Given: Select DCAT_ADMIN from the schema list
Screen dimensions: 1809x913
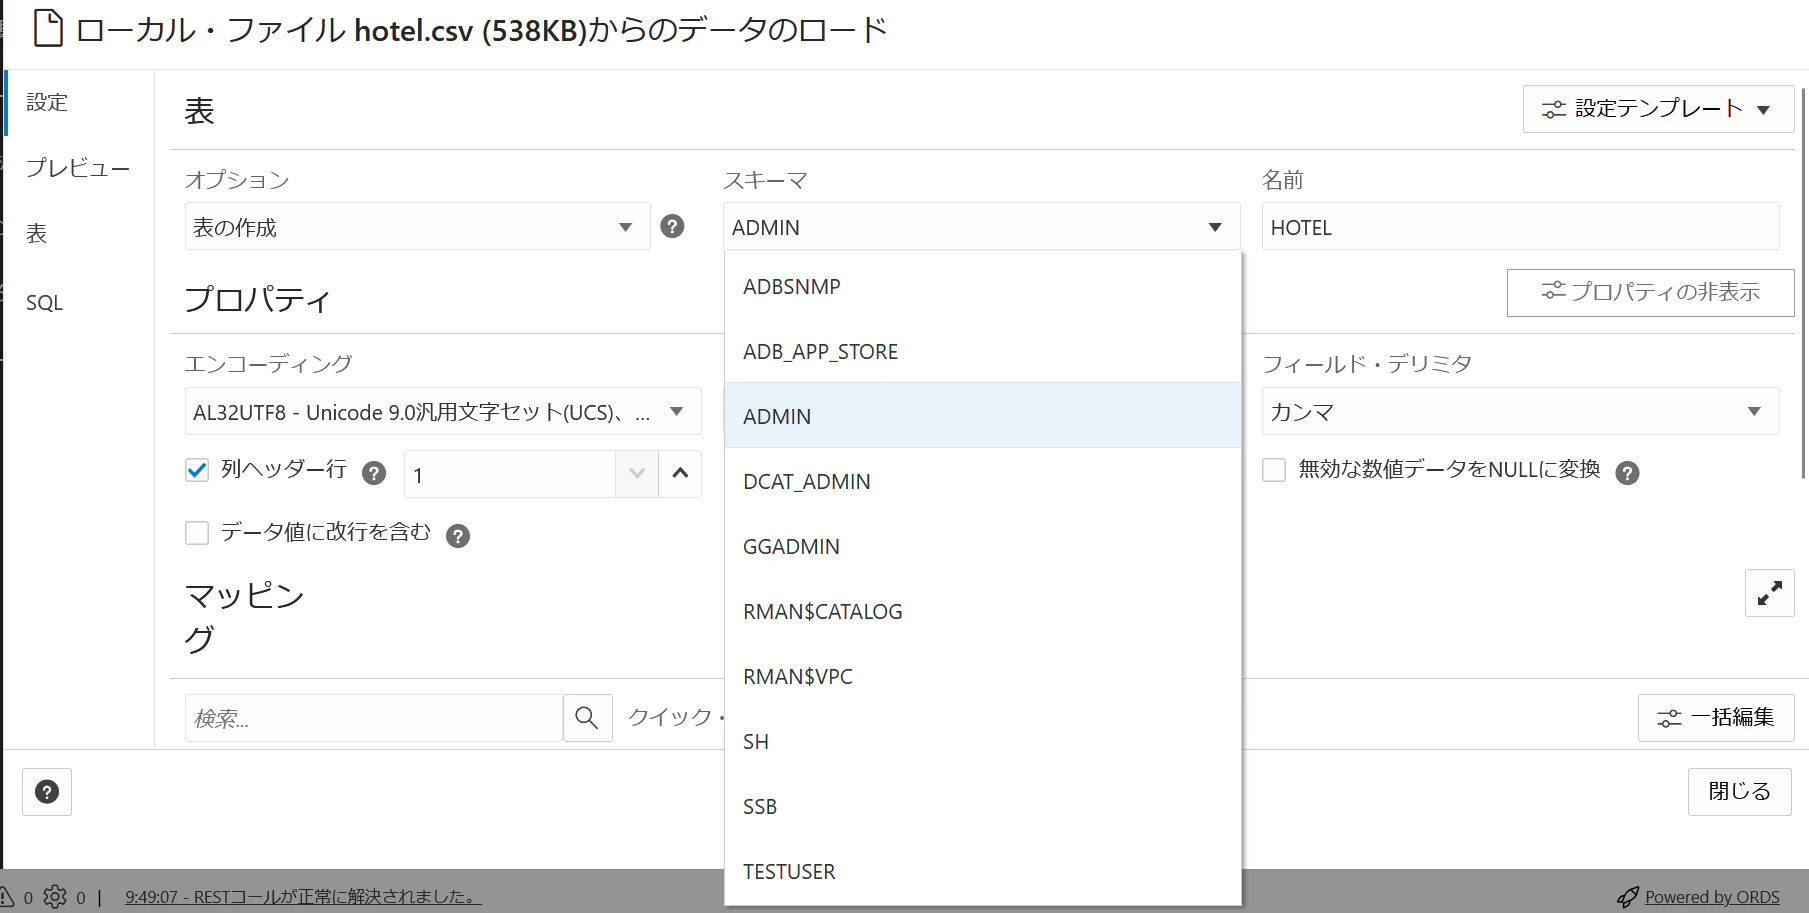Looking at the screenshot, I should [x=982, y=481].
